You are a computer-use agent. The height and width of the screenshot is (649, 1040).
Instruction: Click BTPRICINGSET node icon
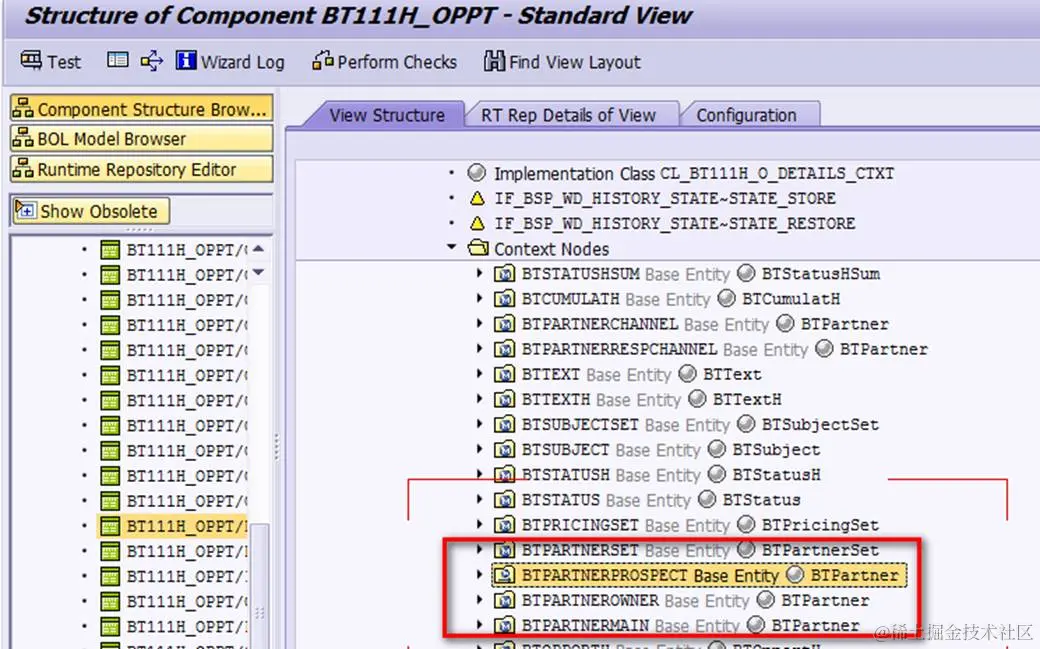(505, 525)
